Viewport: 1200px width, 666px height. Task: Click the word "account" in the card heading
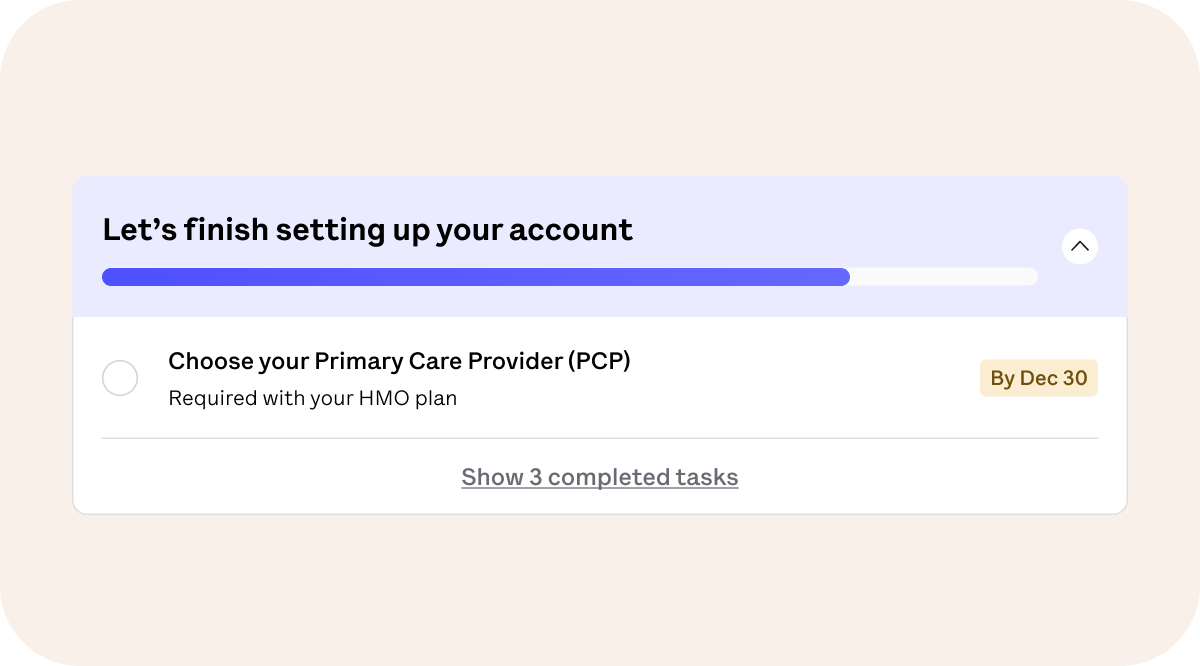pyautogui.click(x=571, y=230)
